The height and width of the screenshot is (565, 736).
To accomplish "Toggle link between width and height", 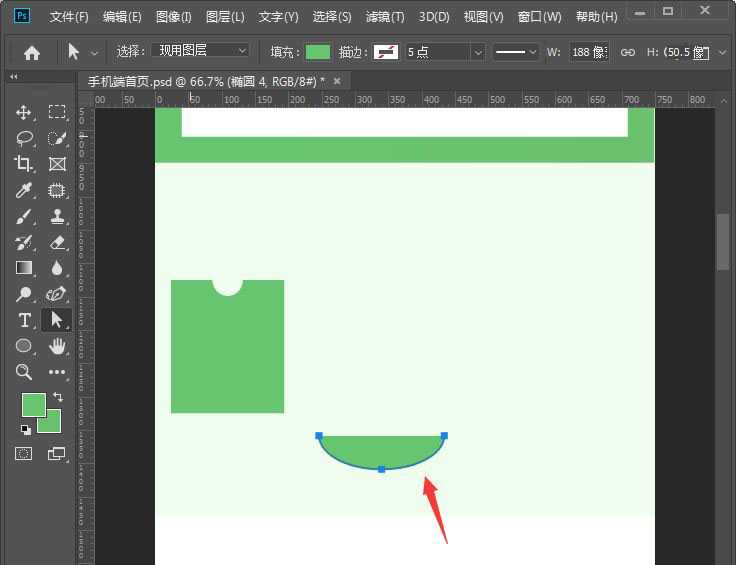I will coord(627,52).
